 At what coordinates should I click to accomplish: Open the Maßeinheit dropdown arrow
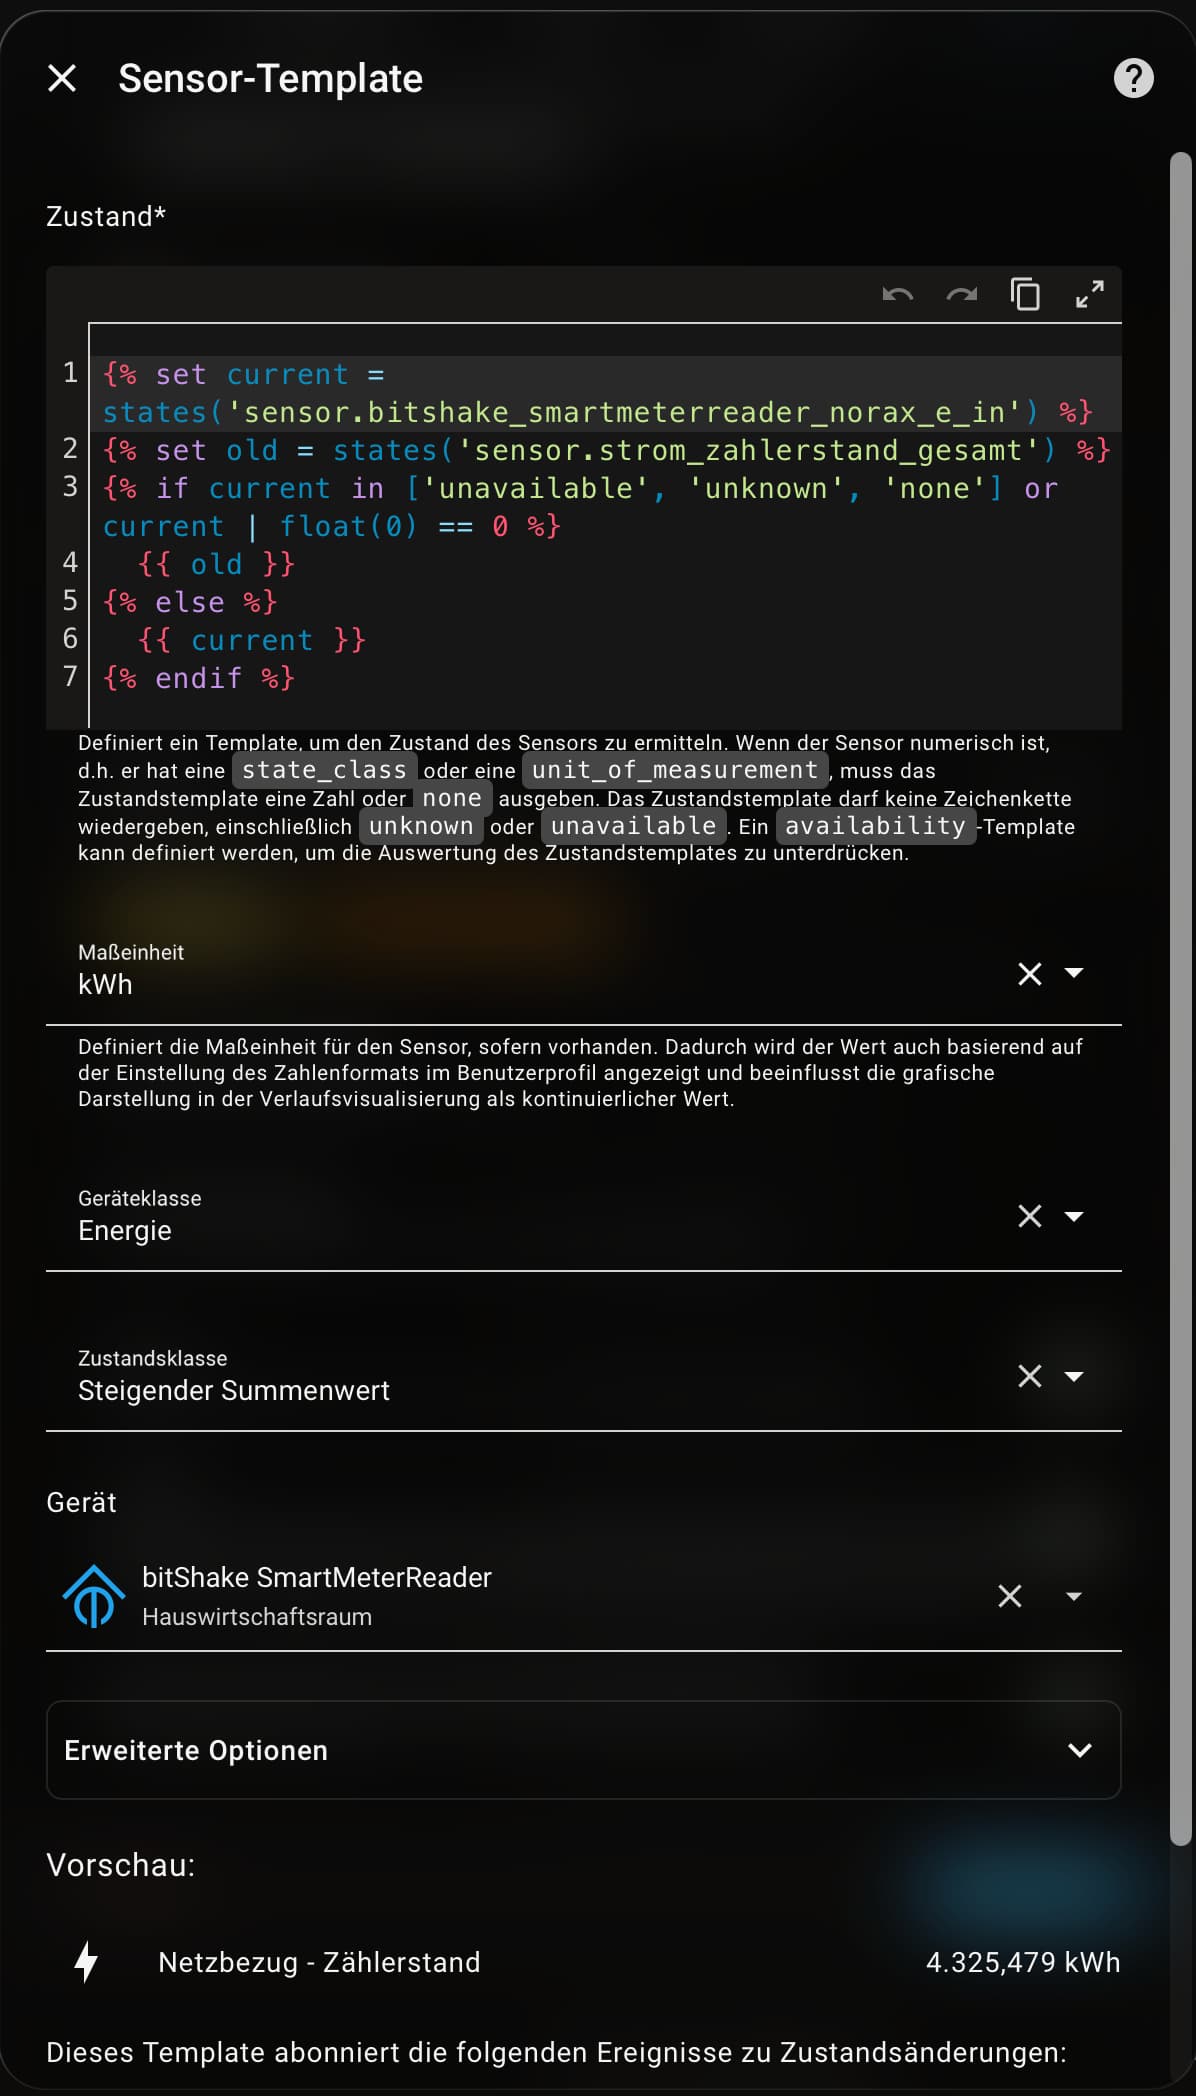[1074, 973]
